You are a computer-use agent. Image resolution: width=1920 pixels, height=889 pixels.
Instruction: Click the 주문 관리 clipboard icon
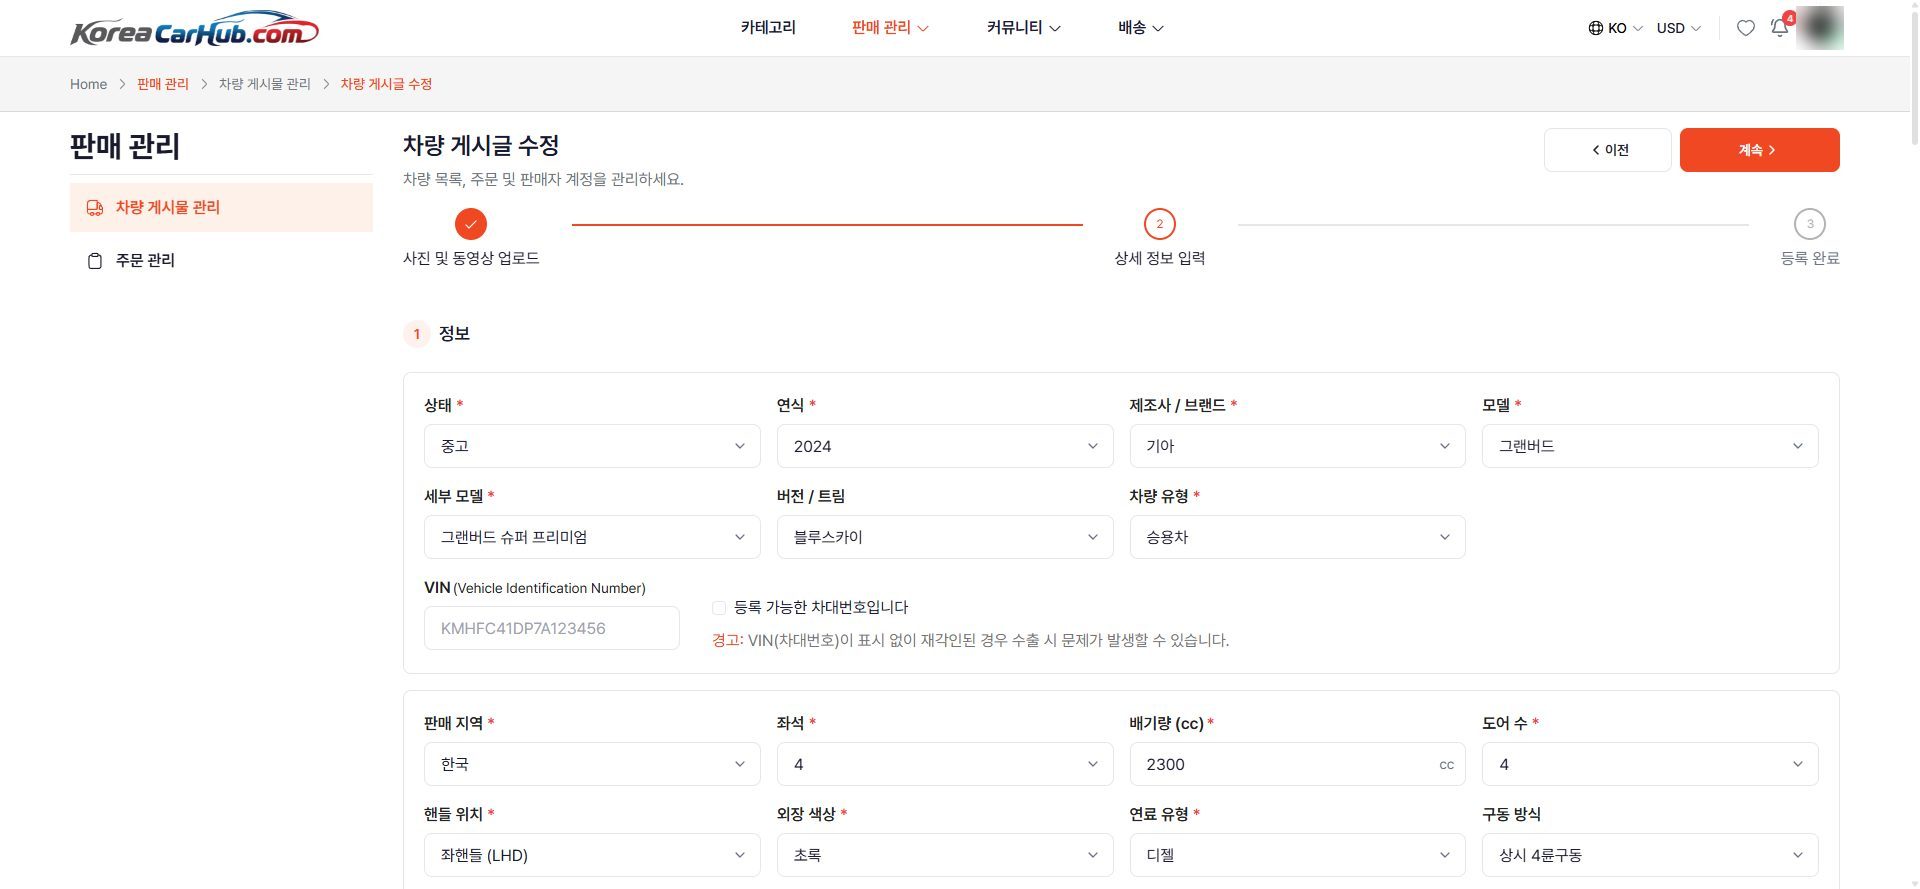(95, 261)
